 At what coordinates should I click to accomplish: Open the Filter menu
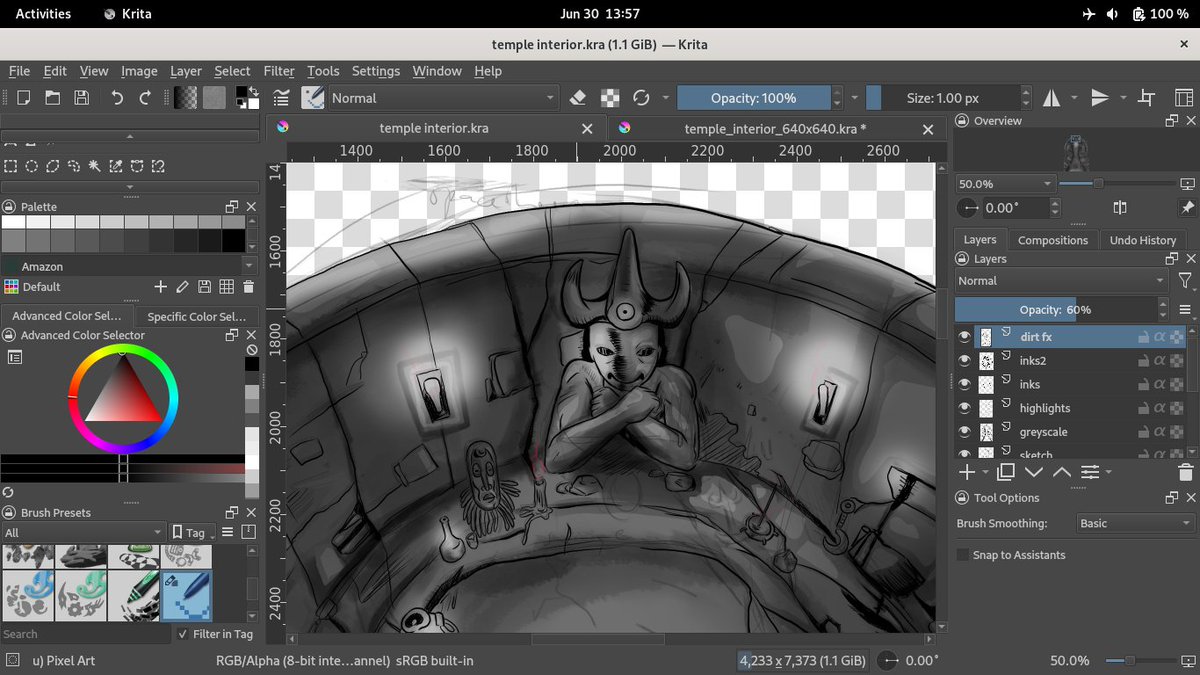tap(279, 71)
